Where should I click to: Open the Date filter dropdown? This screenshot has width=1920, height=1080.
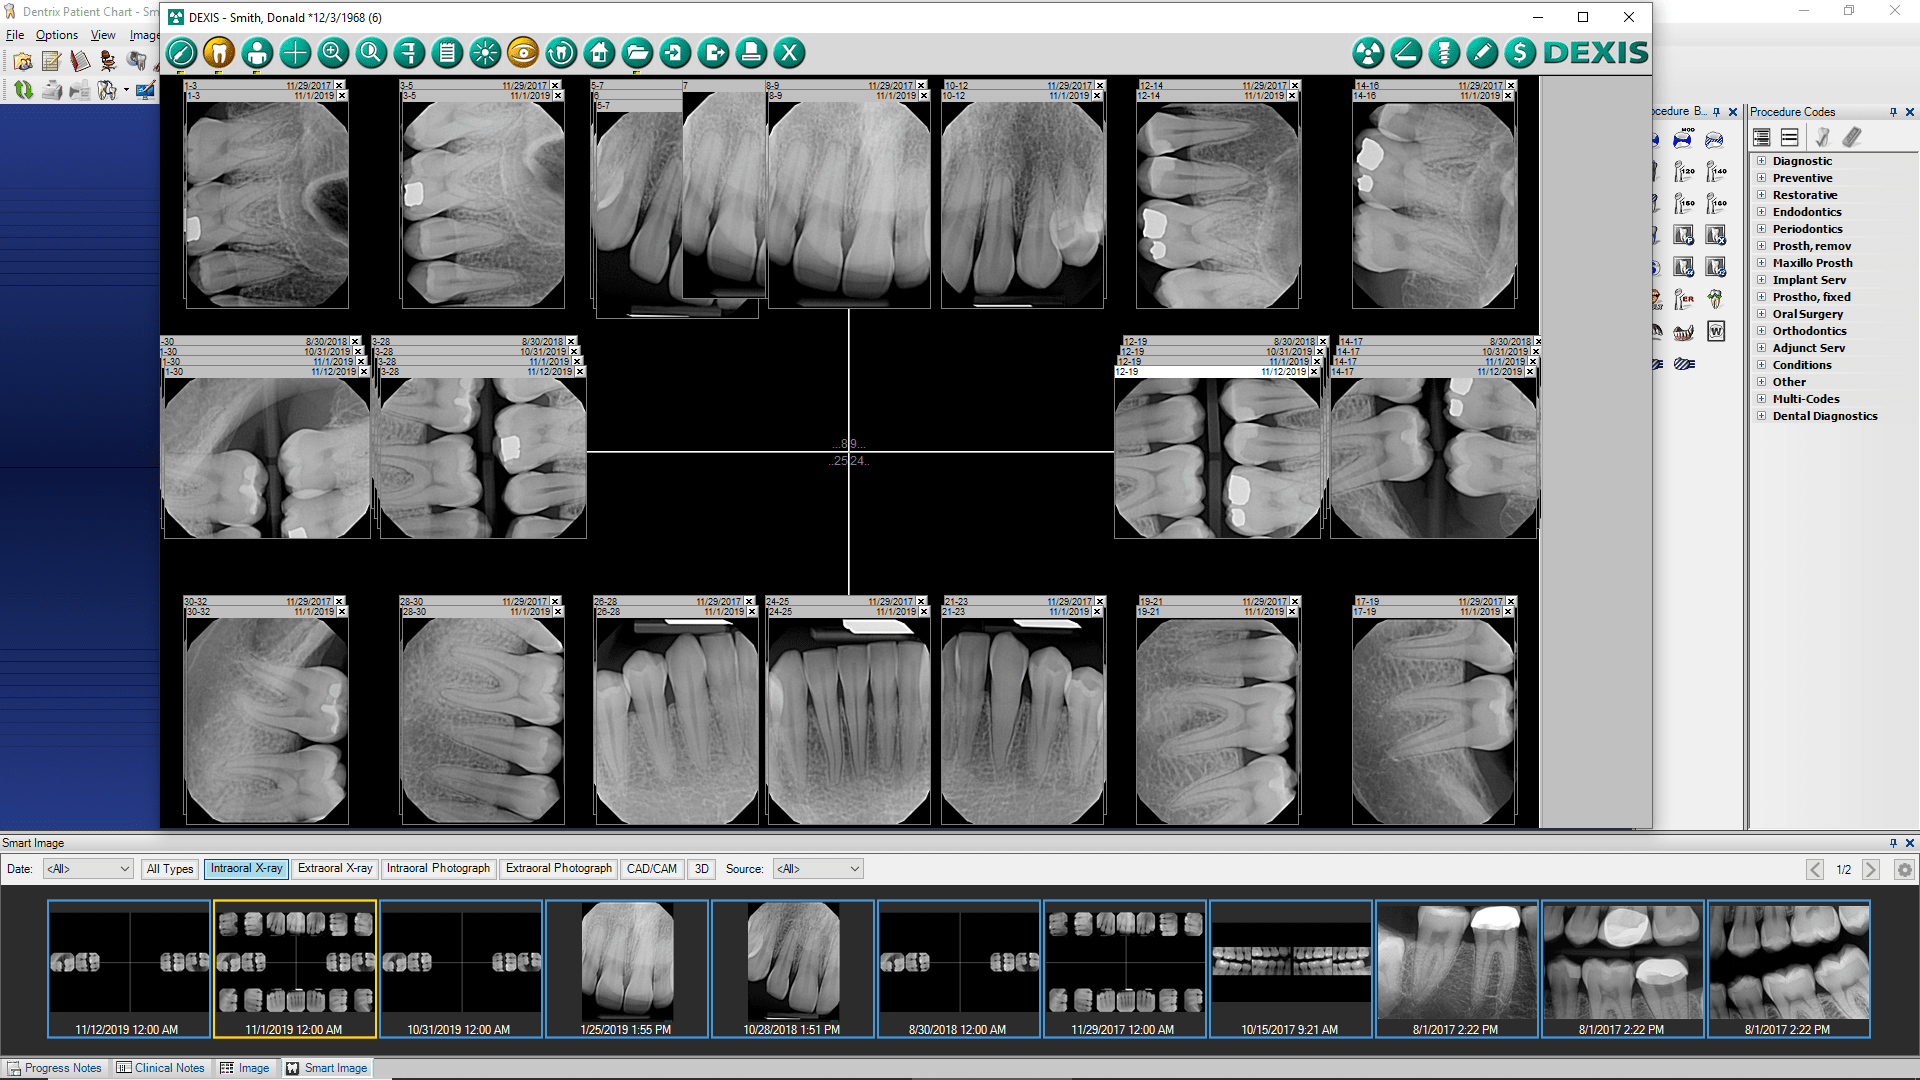(x=88, y=869)
